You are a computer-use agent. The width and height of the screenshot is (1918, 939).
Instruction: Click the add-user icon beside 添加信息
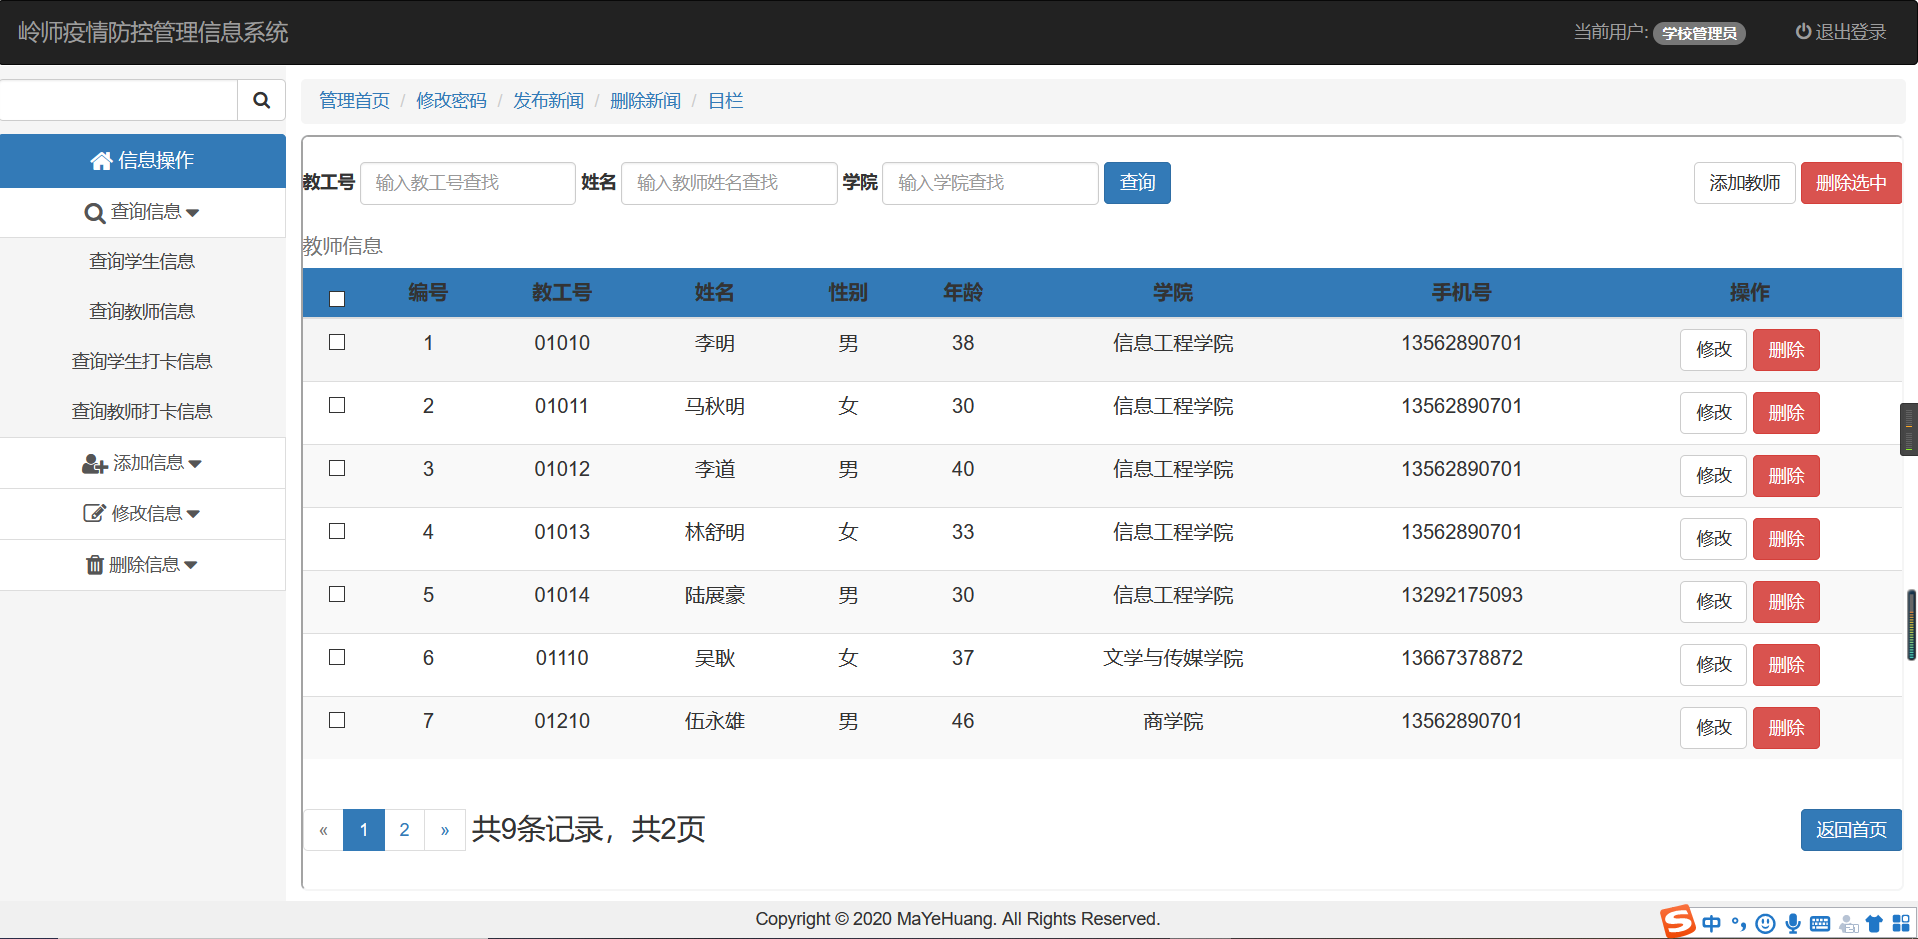(95, 464)
